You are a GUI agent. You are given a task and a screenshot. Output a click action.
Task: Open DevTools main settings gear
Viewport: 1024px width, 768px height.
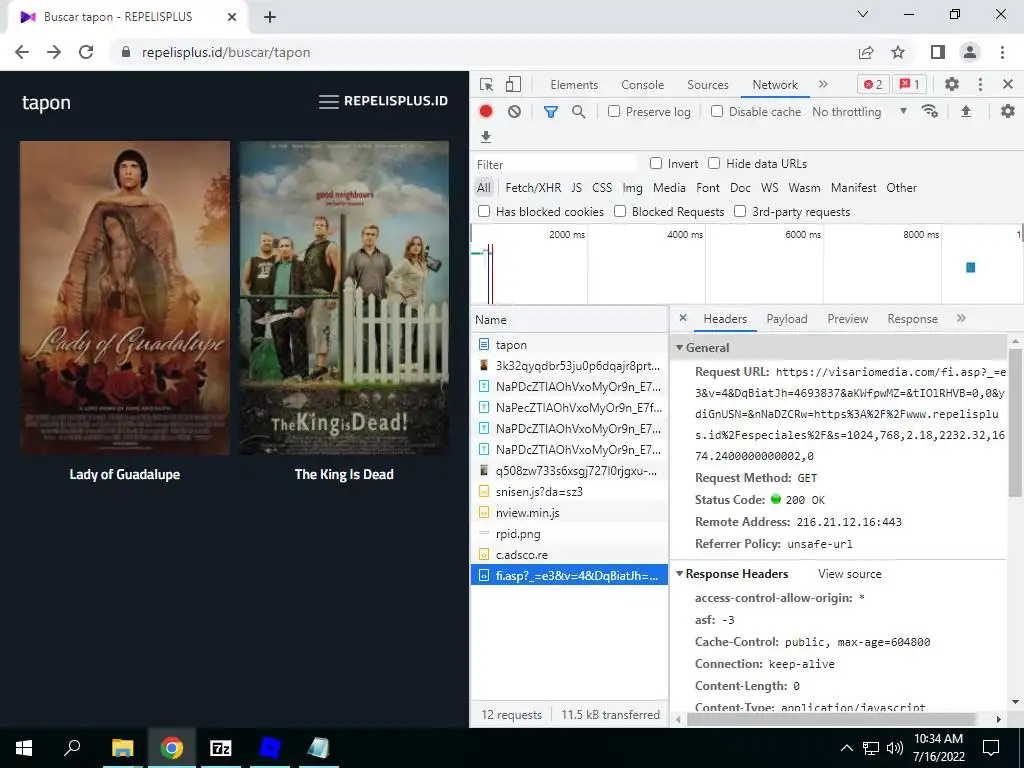(x=952, y=84)
